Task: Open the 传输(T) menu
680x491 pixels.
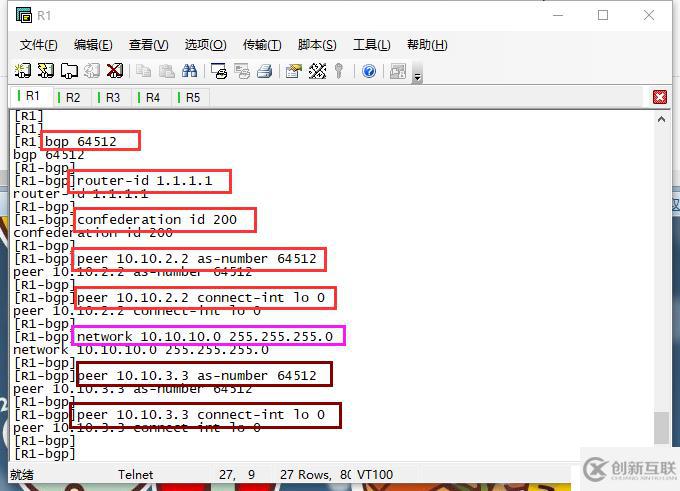Action: click(x=262, y=45)
